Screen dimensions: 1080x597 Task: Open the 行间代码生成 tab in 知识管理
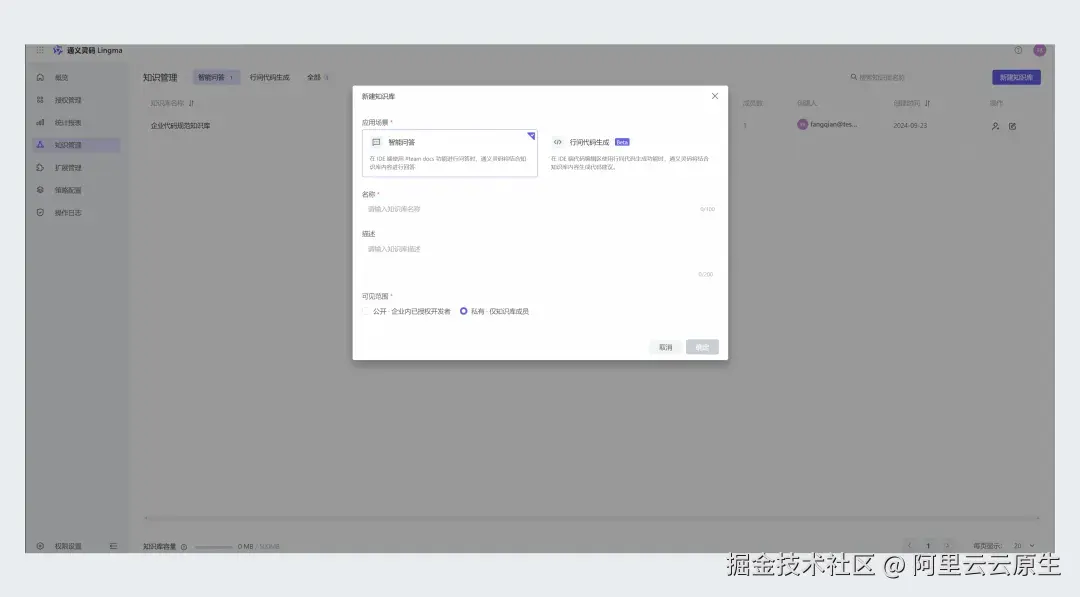pos(271,76)
